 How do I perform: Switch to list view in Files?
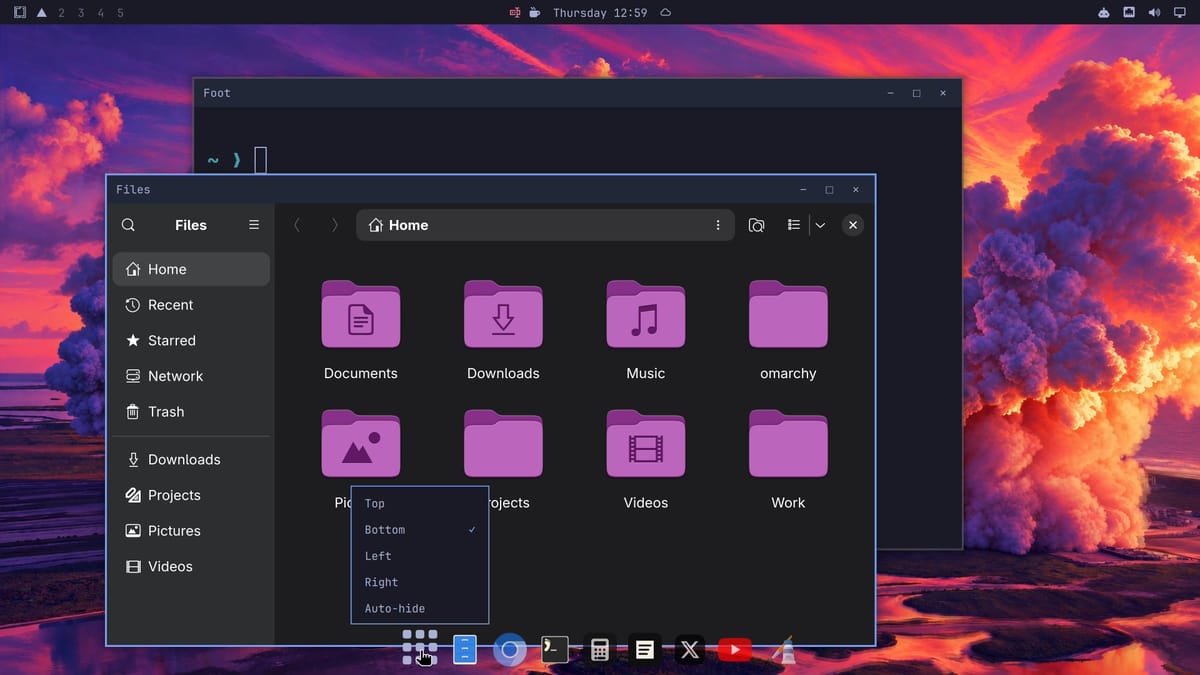coord(794,225)
